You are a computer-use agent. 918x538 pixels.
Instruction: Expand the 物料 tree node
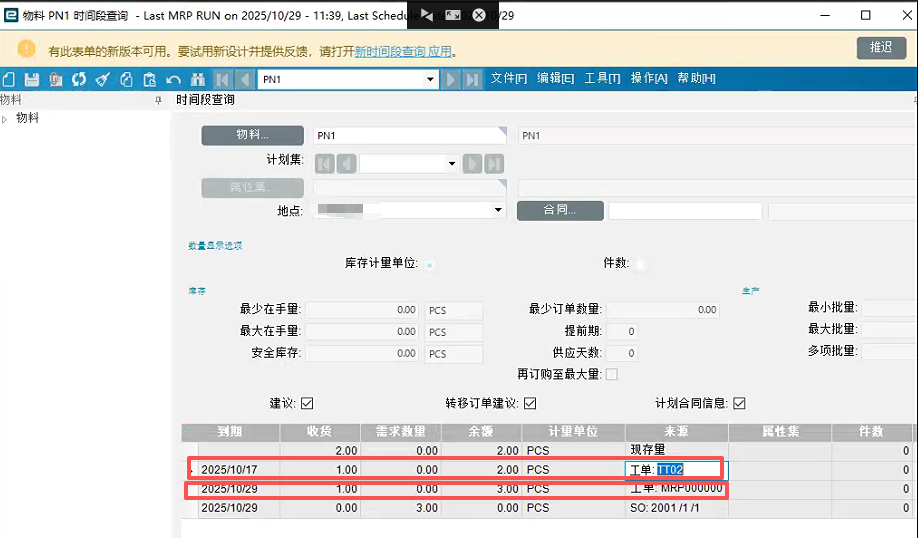click(x=5, y=119)
